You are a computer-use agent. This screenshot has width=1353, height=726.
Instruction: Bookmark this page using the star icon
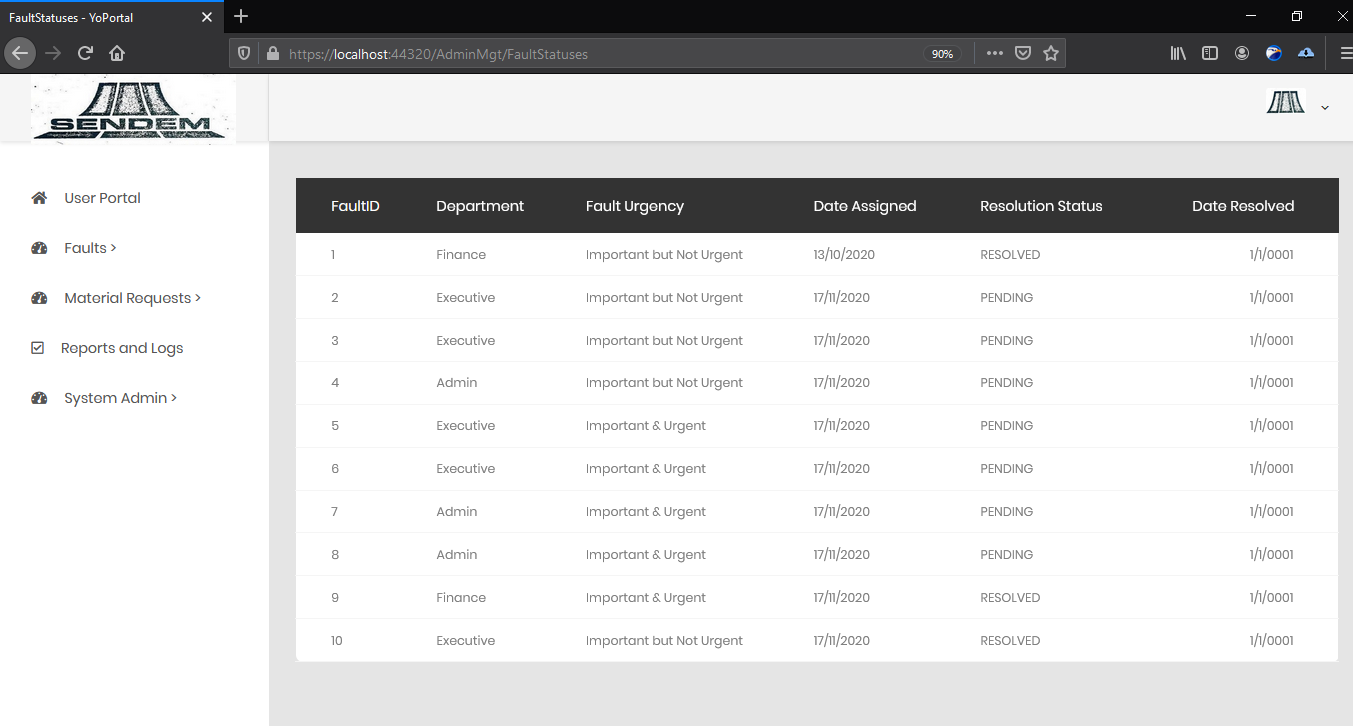point(1051,54)
